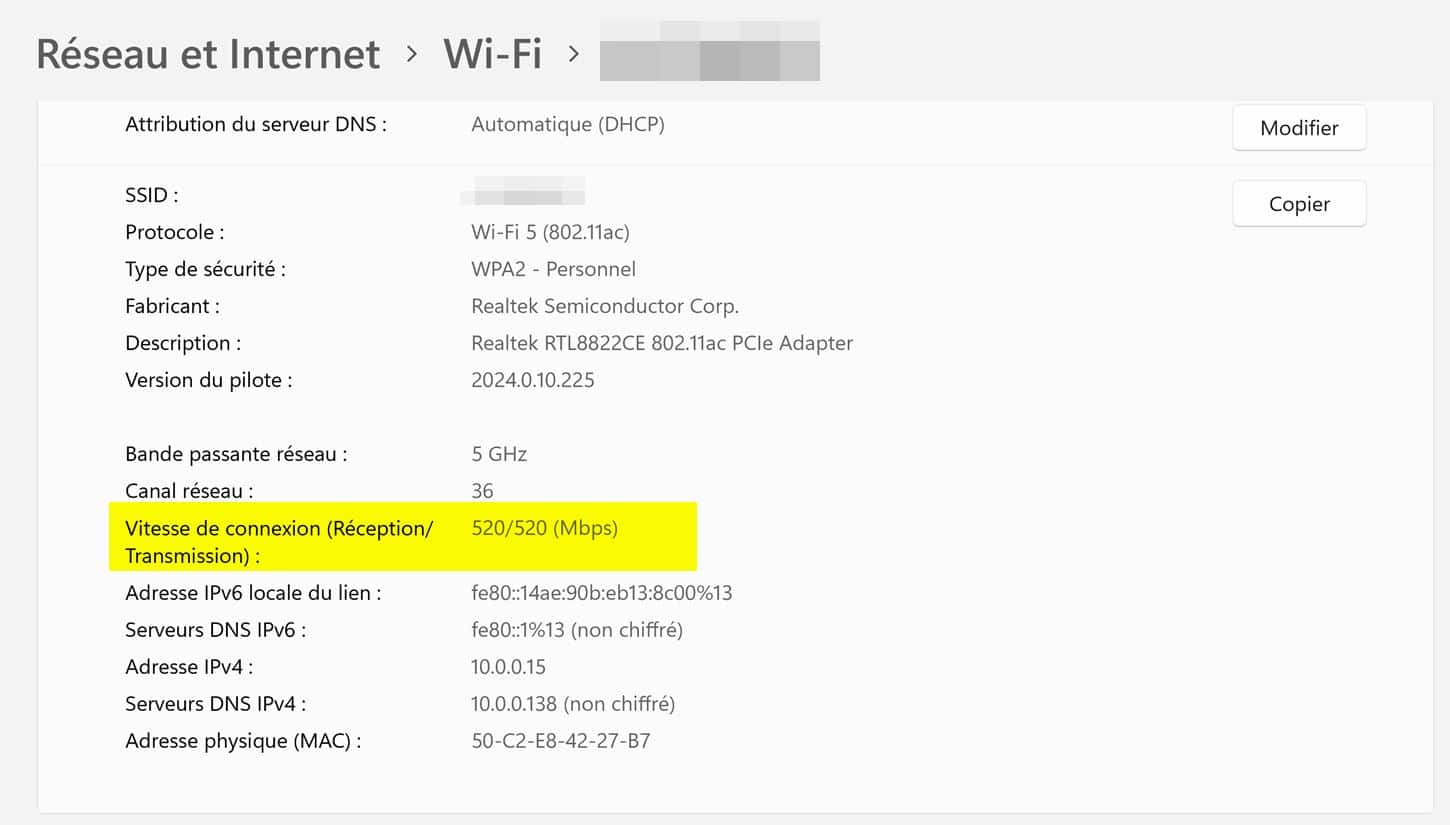Screen dimensions: 1450x825
Task: Click the 5 GHz network band value
Action: point(498,454)
